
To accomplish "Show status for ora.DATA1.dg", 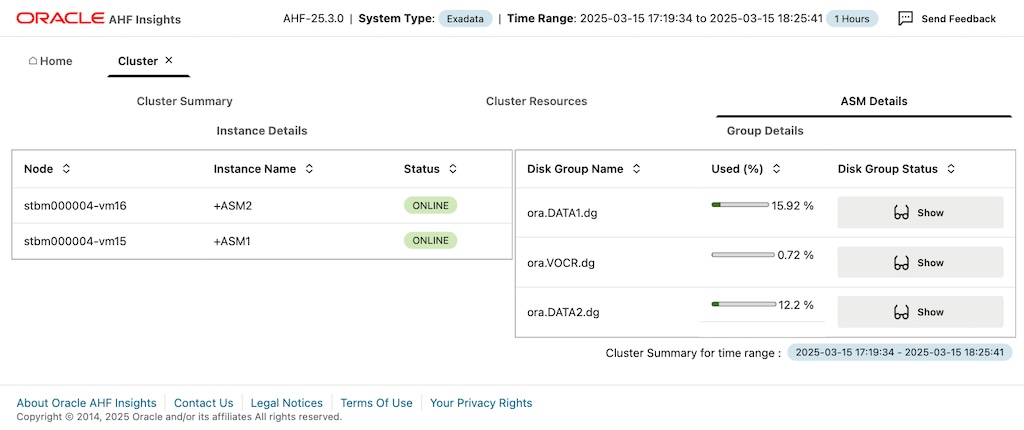I will (x=919, y=213).
